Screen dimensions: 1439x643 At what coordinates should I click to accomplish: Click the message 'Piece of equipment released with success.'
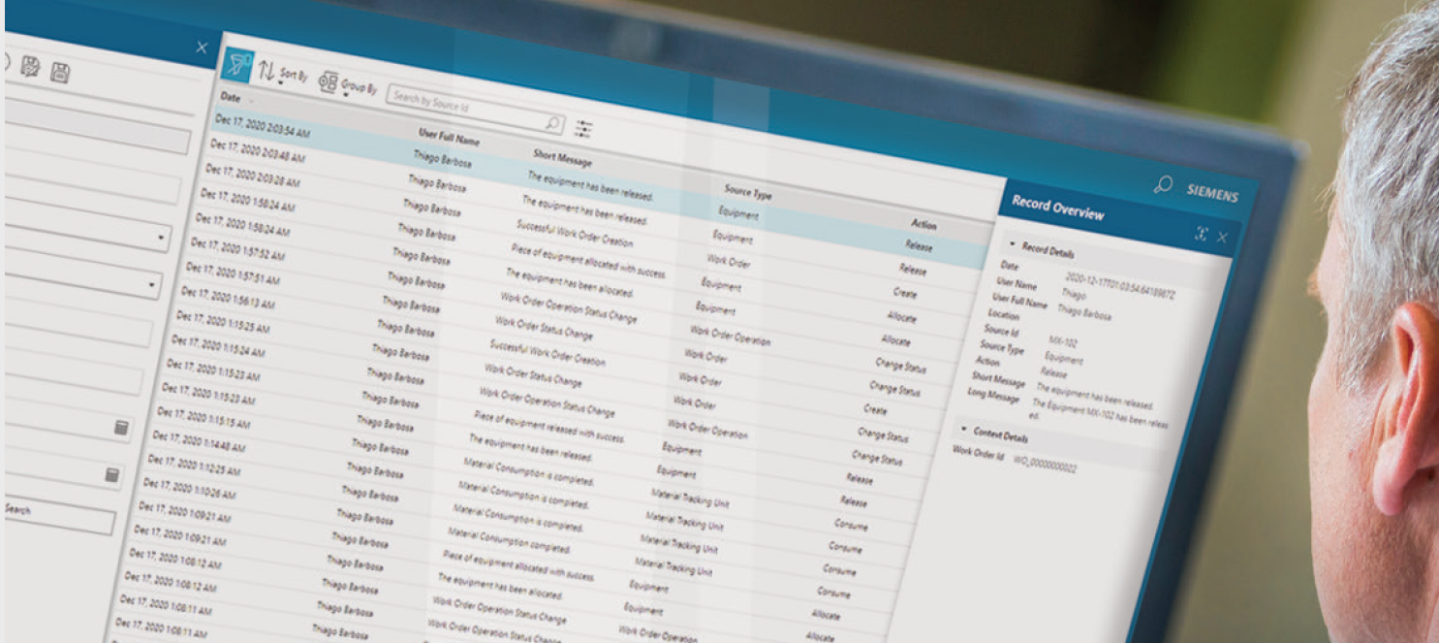[548, 427]
